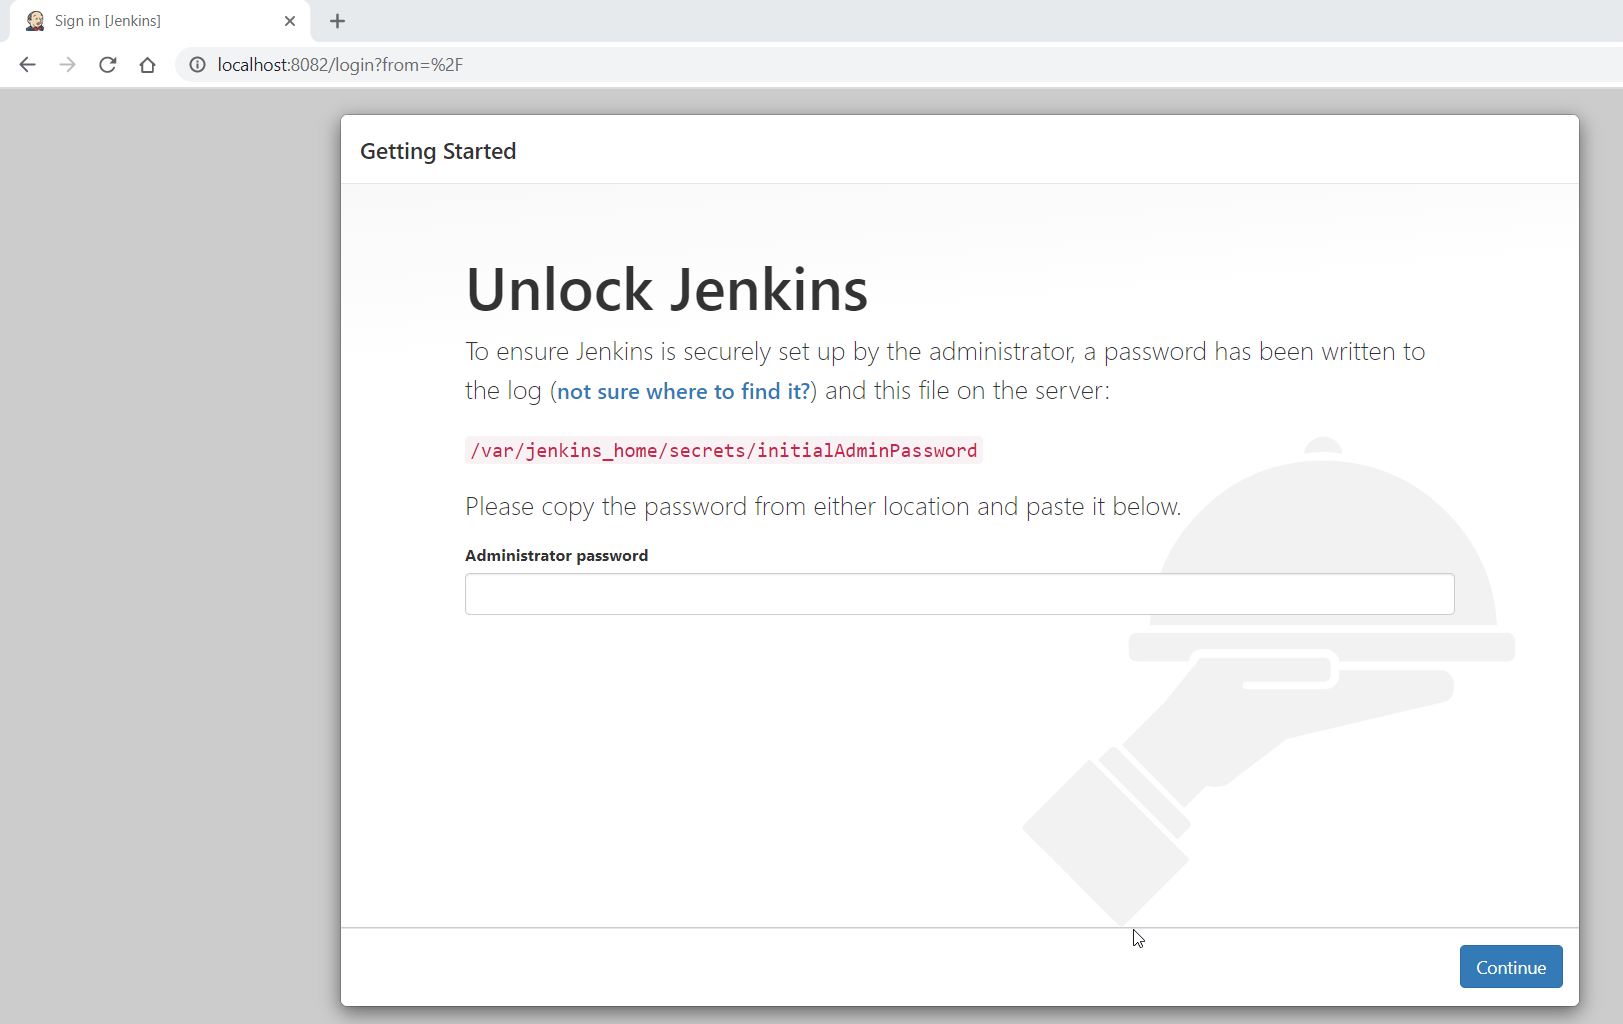Click the Getting Started header title
Image resolution: width=1623 pixels, height=1024 pixels.
point(438,152)
